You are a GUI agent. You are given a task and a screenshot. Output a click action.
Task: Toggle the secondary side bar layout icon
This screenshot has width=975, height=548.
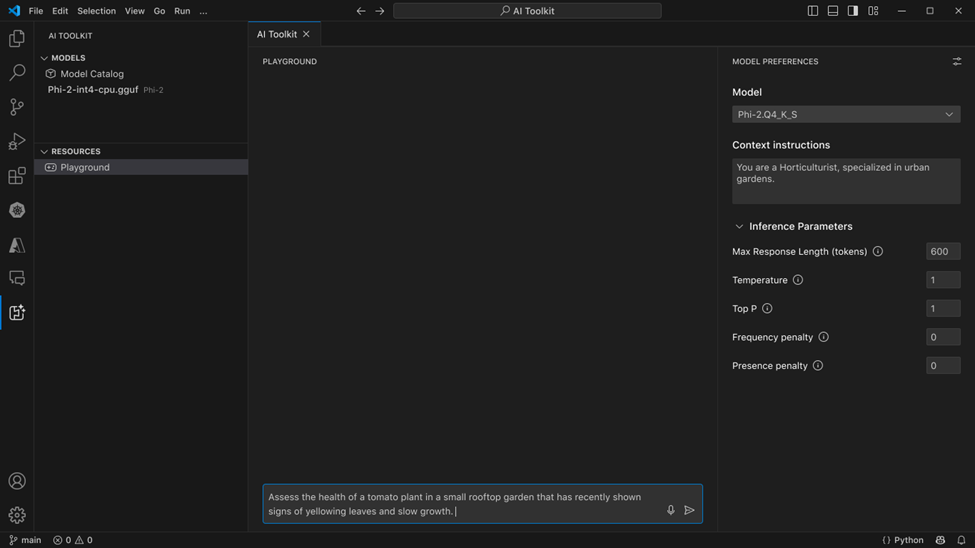853,11
